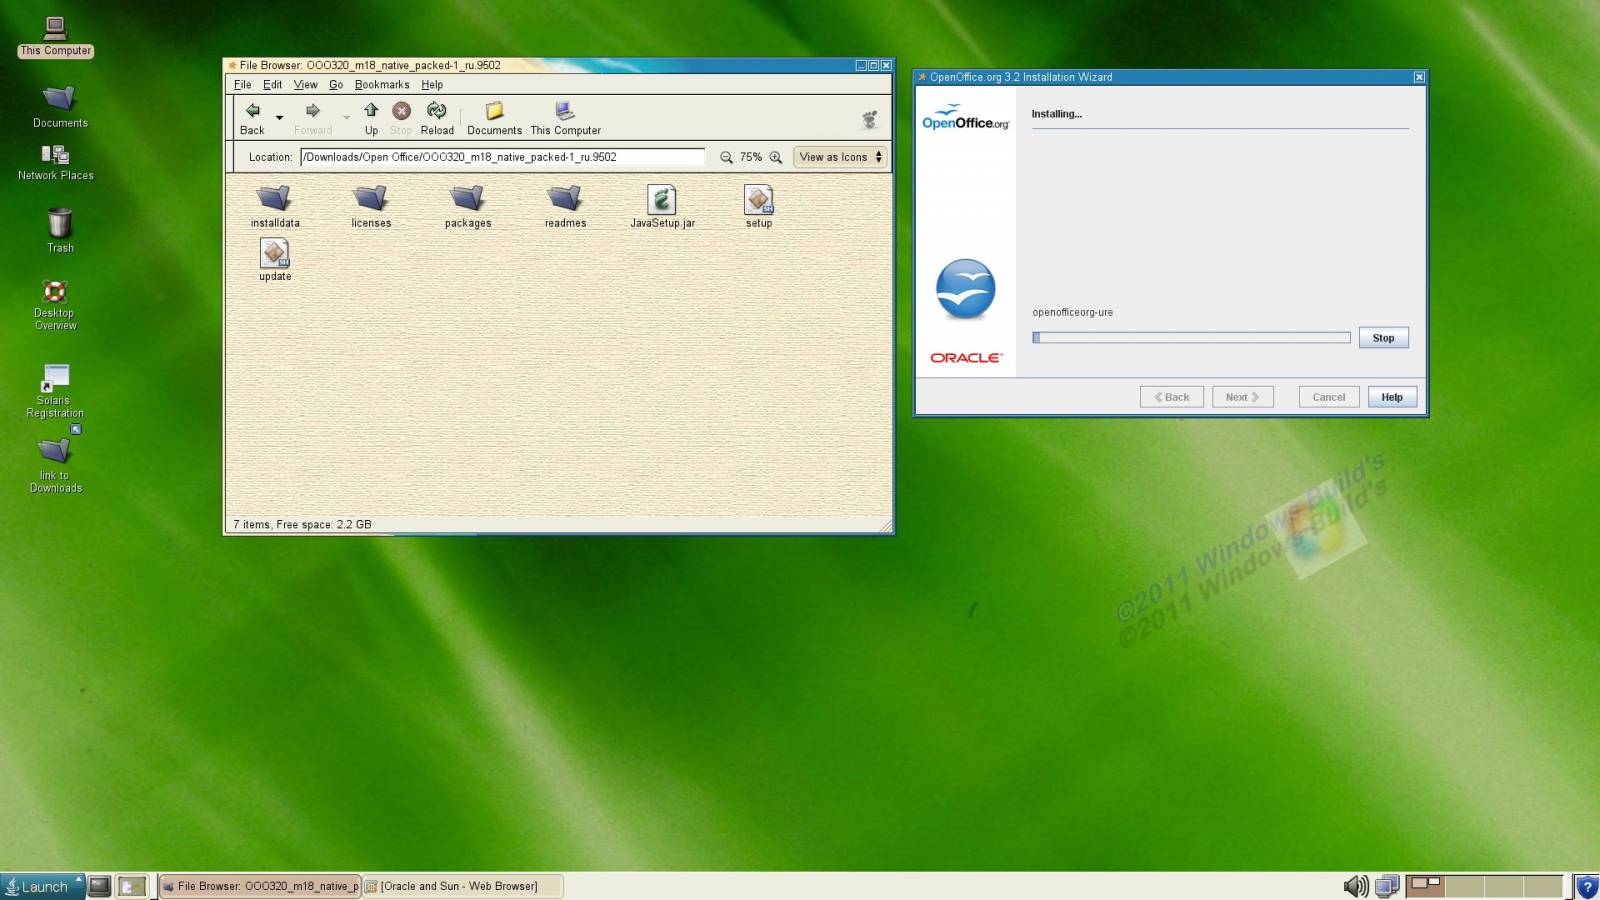Open the View menu
1600x900 pixels.
click(305, 85)
